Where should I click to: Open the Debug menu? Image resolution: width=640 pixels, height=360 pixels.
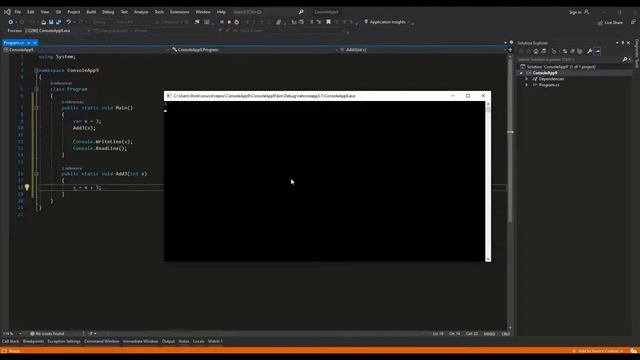(x=108, y=12)
